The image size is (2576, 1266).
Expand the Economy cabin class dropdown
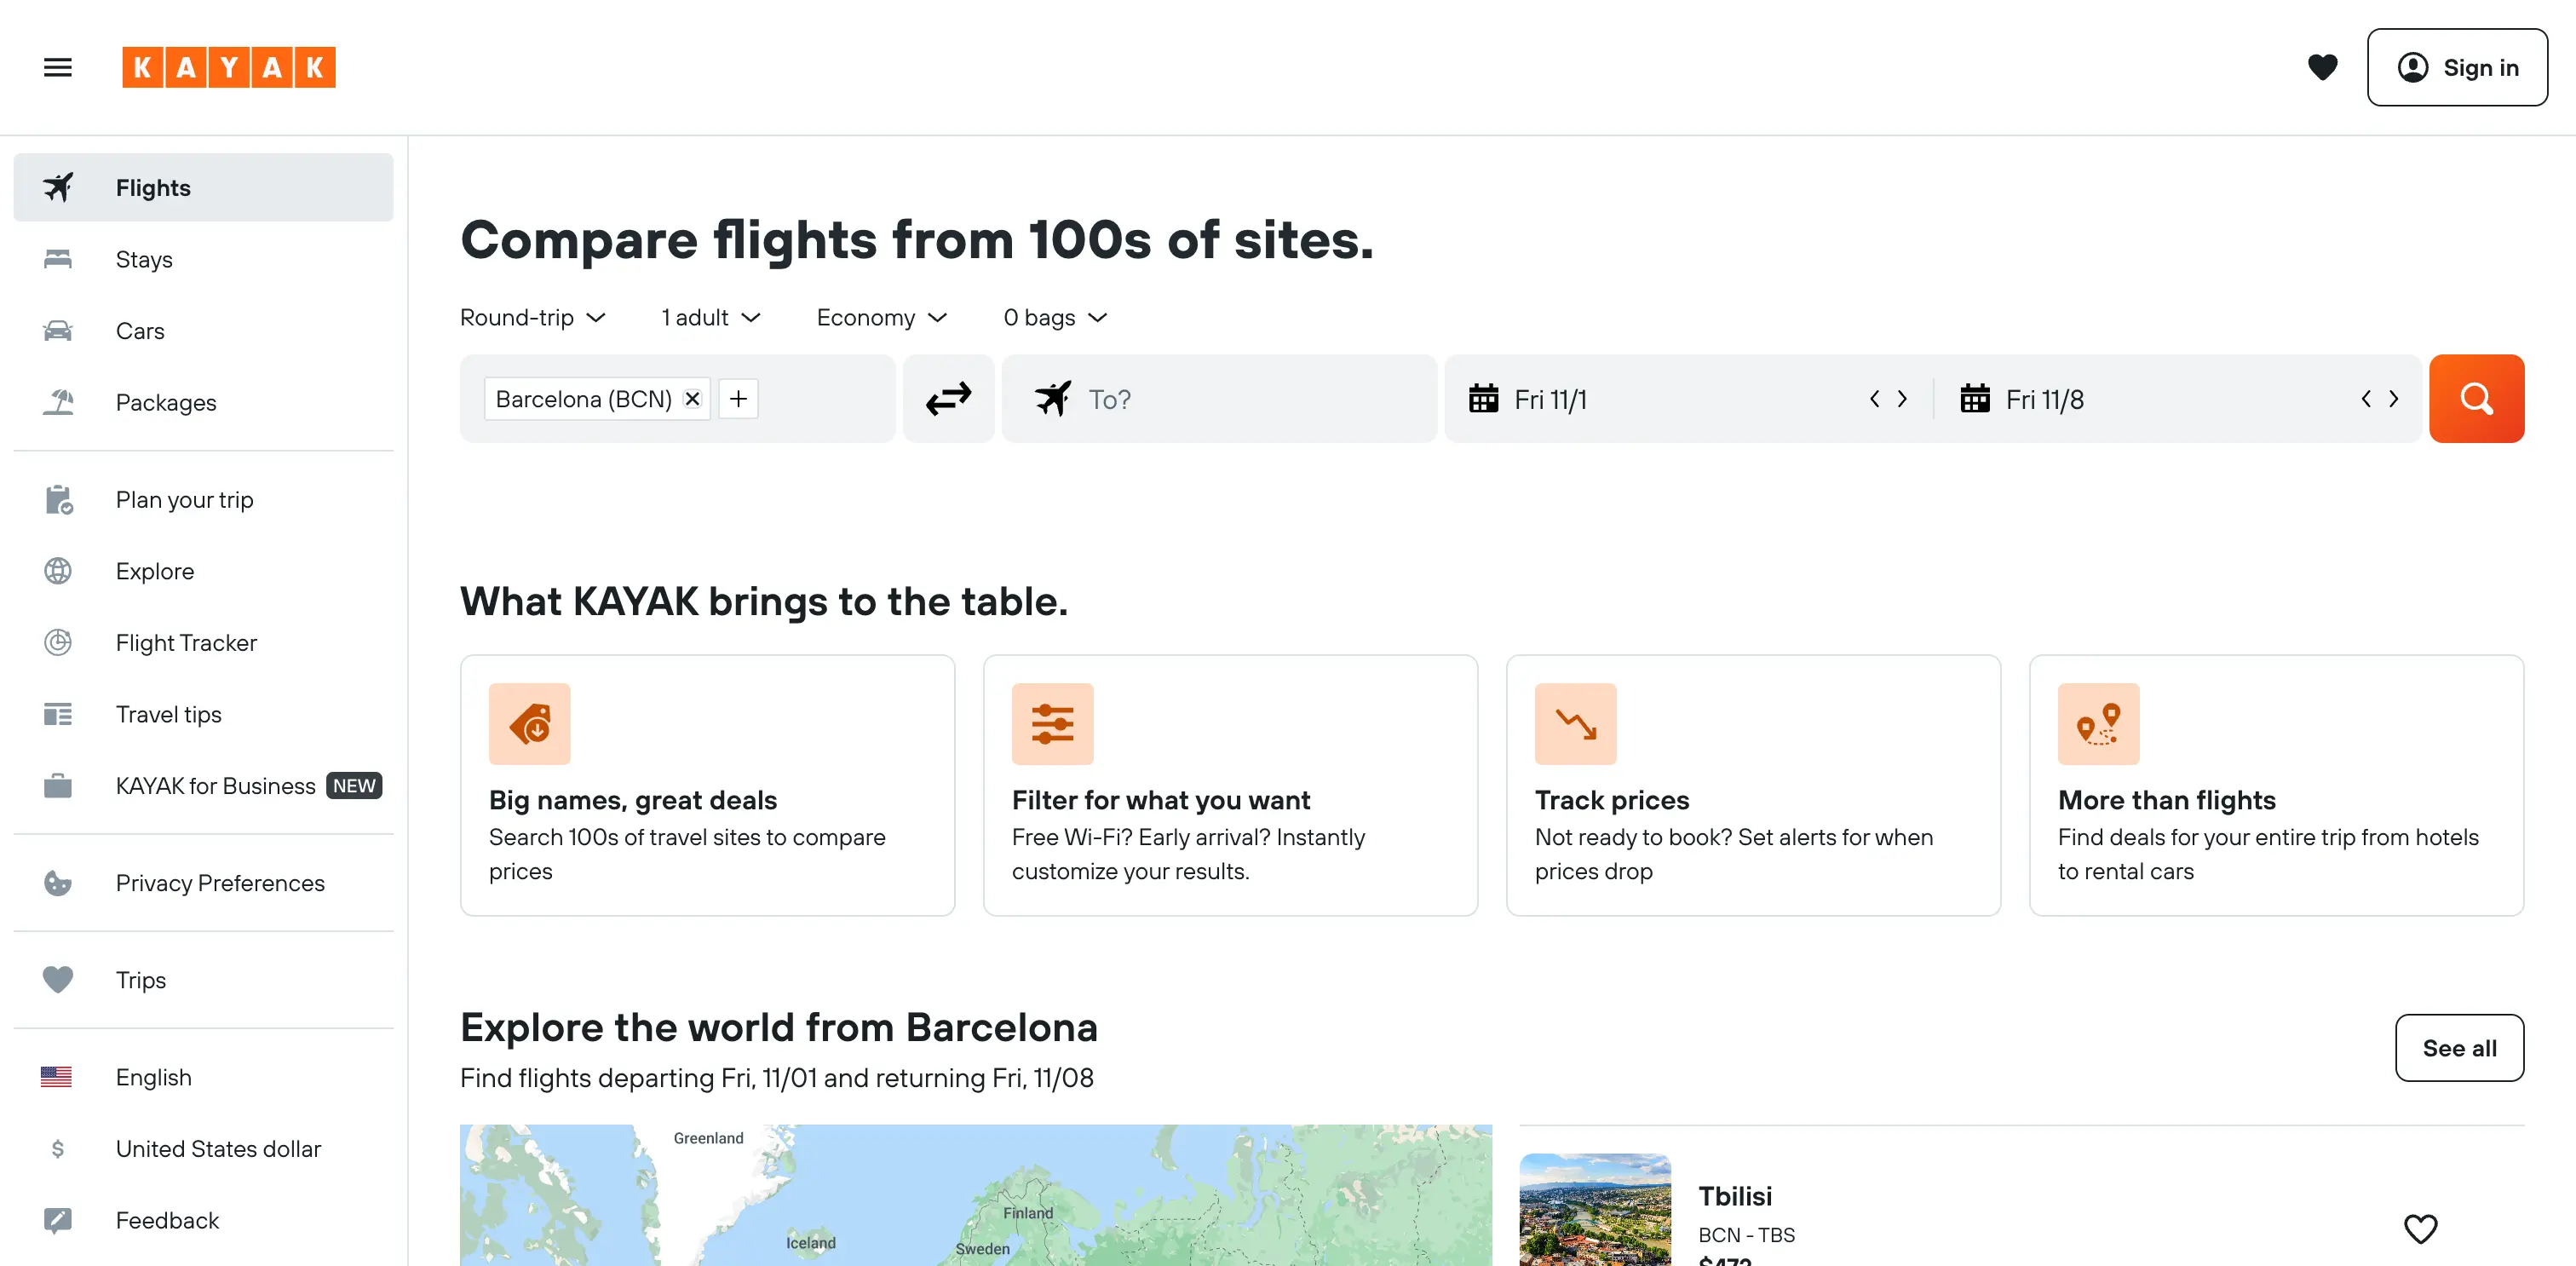pyautogui.click(x=881, y=317)
